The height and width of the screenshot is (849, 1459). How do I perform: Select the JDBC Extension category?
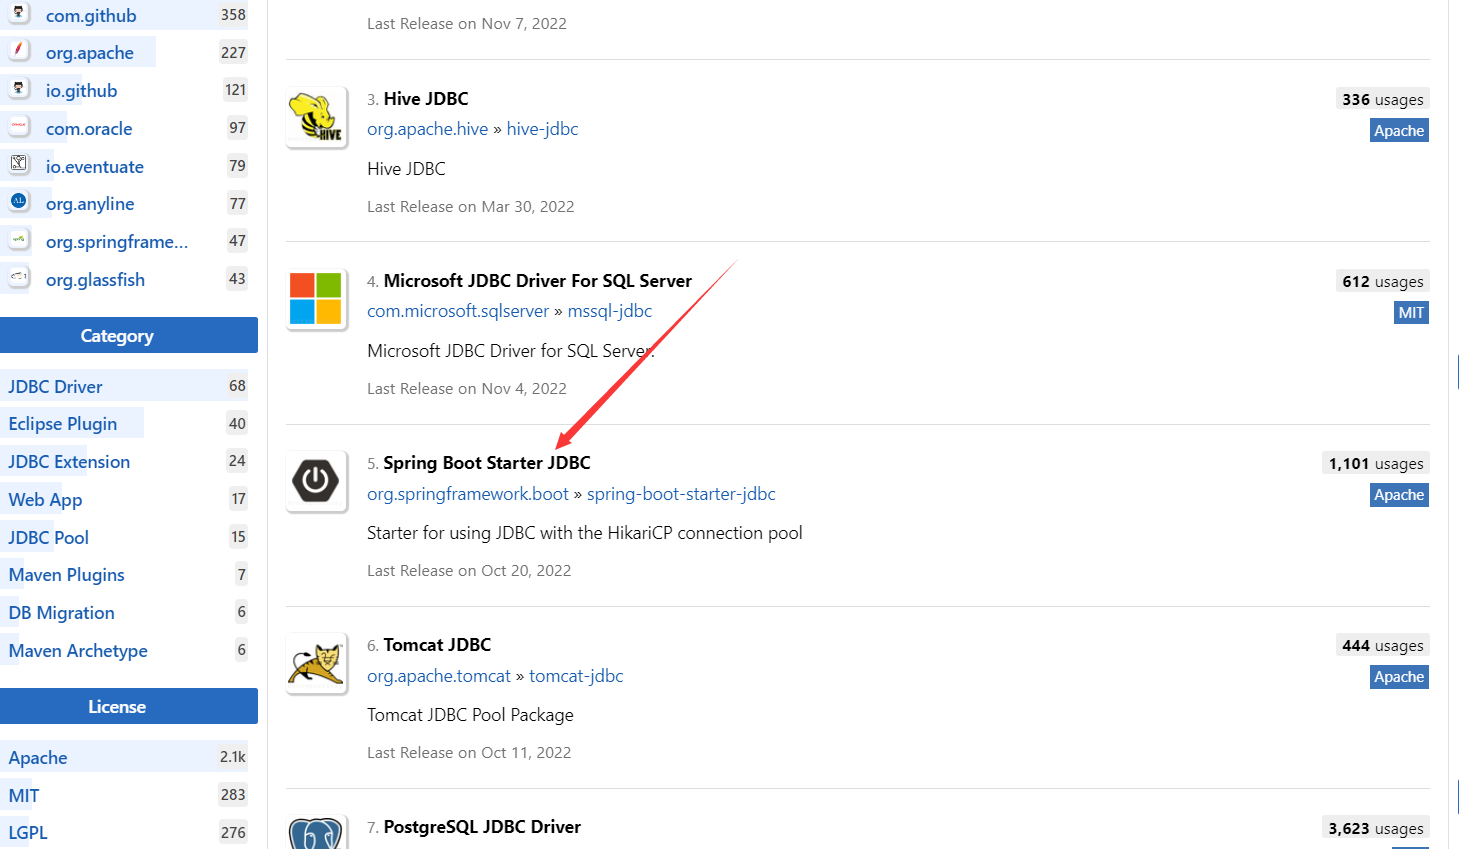[69, 462]
